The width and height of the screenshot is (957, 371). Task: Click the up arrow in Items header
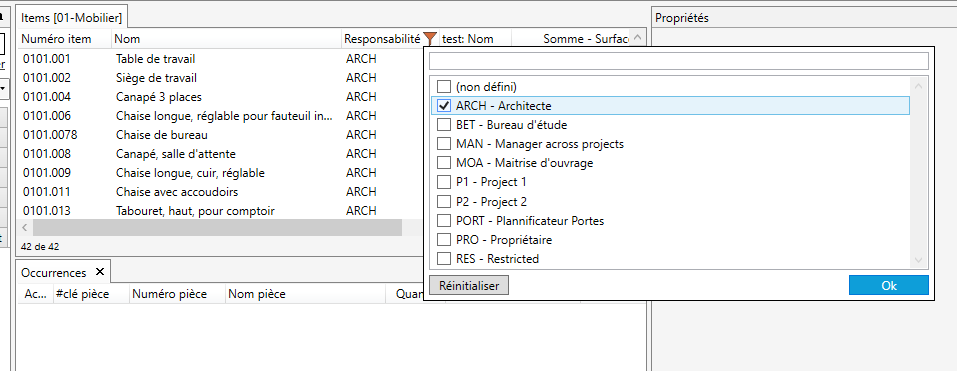637,38
